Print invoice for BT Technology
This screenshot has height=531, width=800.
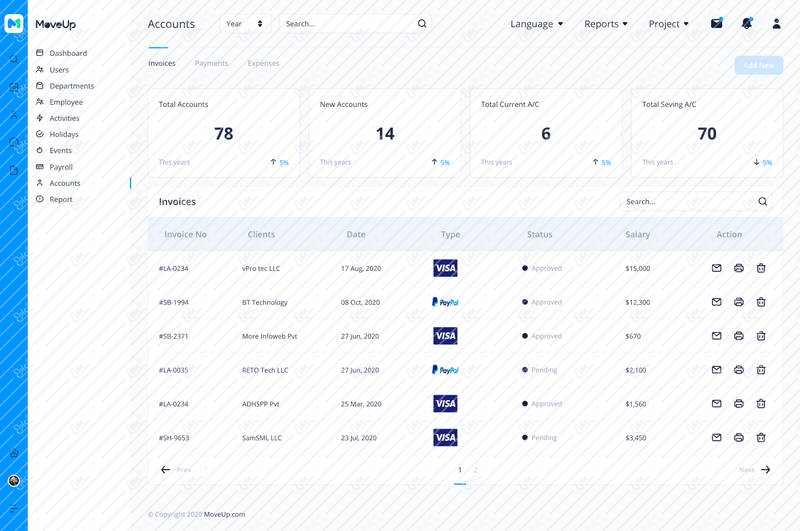[x=738, y=302]
